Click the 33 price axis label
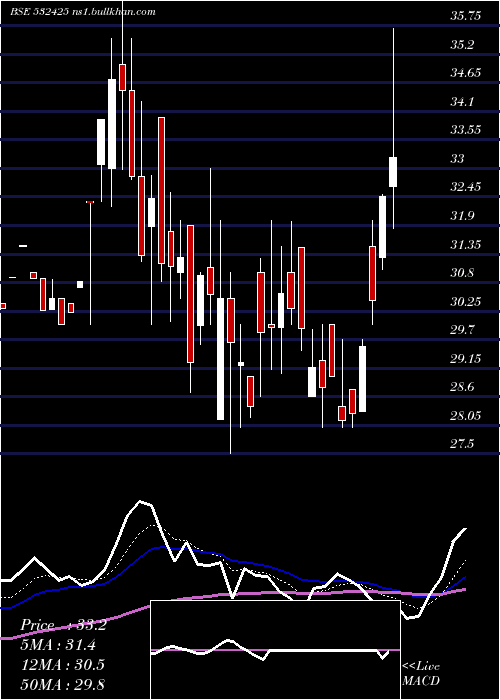The image size is (500, 700). click(458, 158)
